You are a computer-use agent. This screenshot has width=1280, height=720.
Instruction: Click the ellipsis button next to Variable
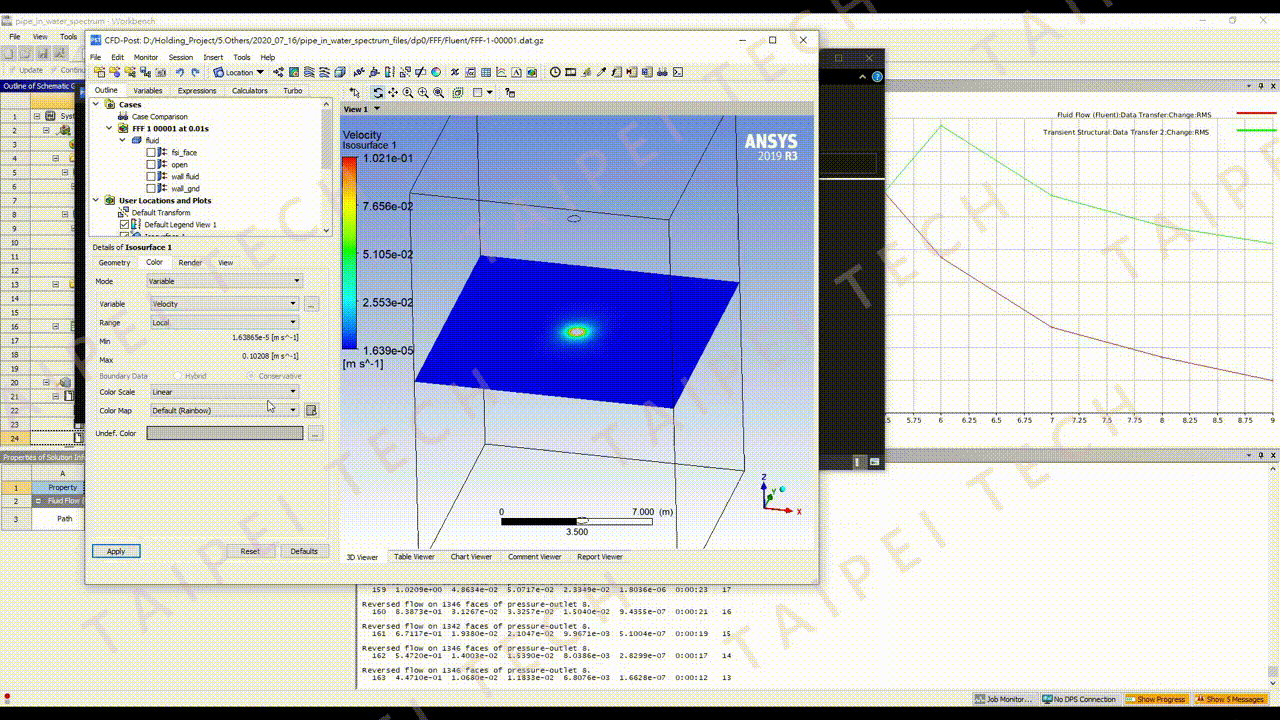click(x=312, y=304)
